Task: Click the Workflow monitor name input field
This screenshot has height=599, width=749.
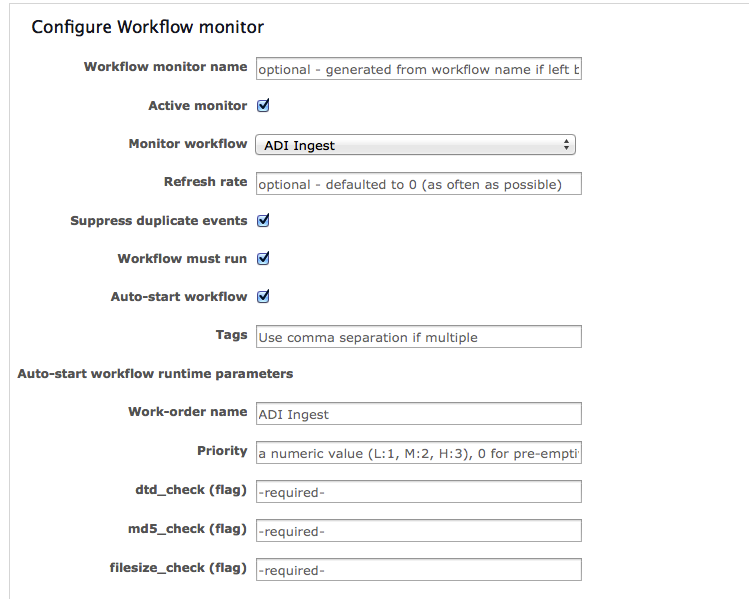Action: click(418, 69)
